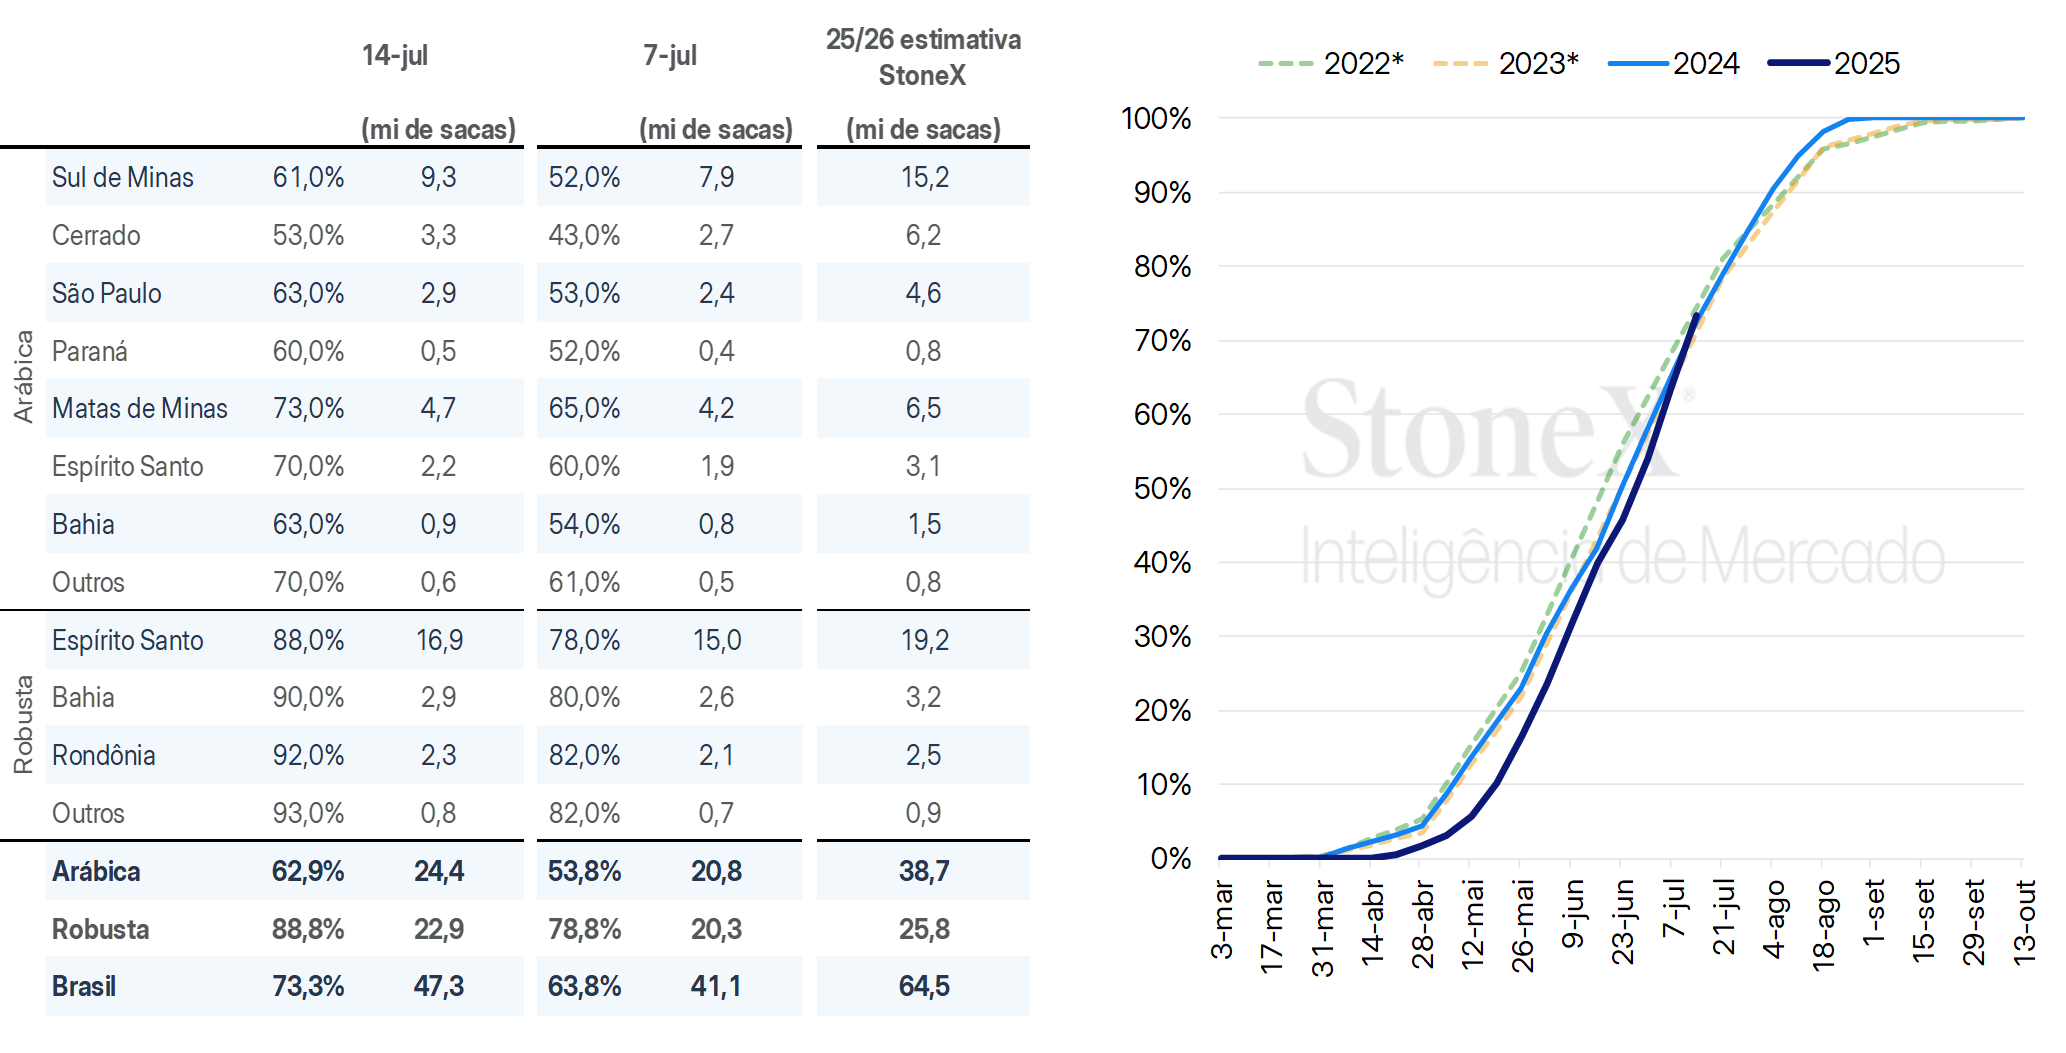
Task: Click the Brasil 73,3% value
Action: click(308, 986)
